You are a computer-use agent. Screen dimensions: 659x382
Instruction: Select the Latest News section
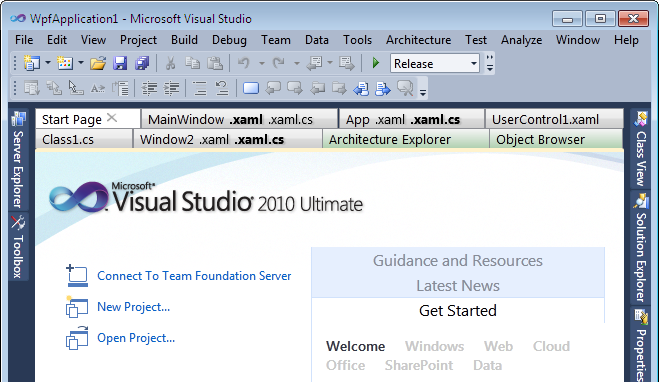coord(458,286)
